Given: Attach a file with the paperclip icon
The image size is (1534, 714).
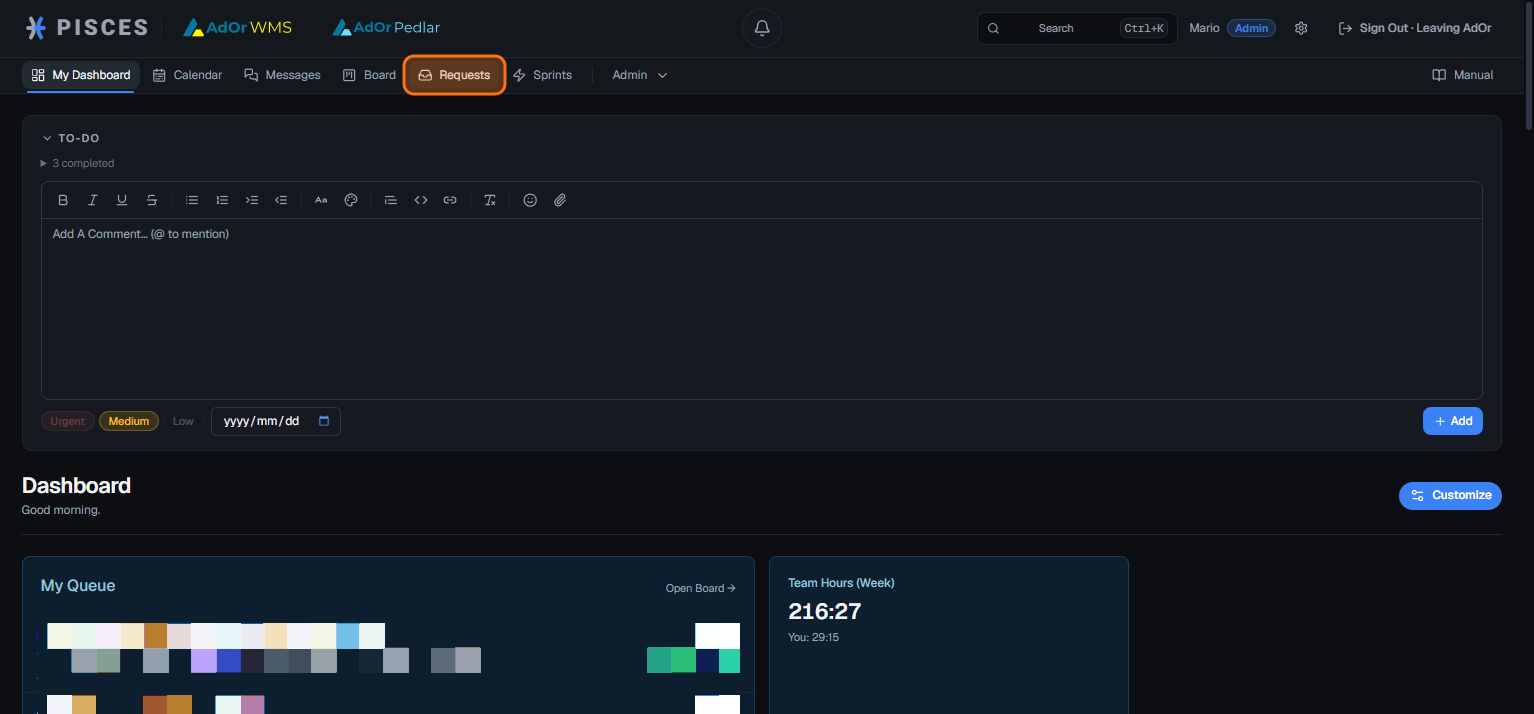Looking at the screenshot, I should tap(560, 200).
